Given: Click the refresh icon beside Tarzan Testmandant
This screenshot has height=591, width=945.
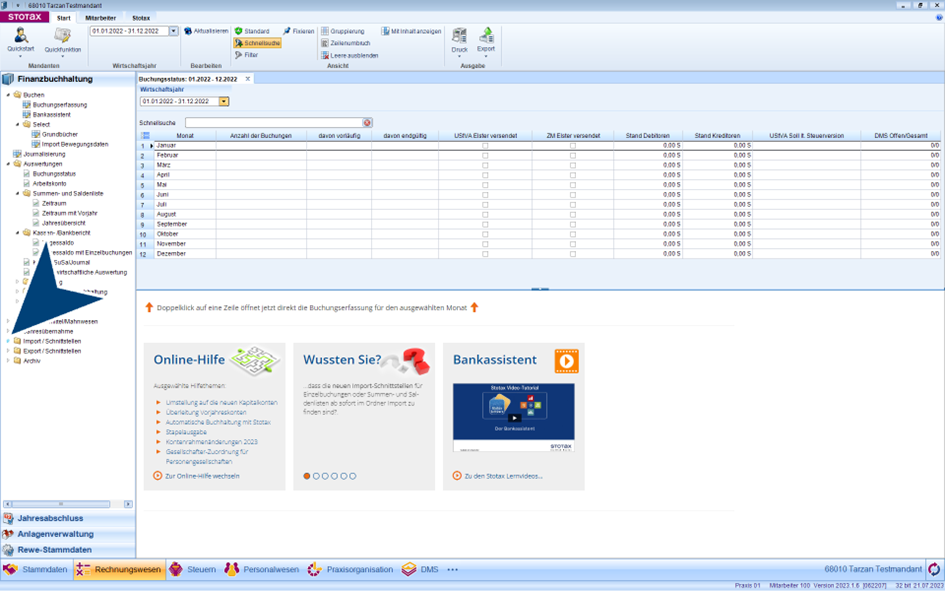Looking at the screenshot, I should tap(934, 569).
